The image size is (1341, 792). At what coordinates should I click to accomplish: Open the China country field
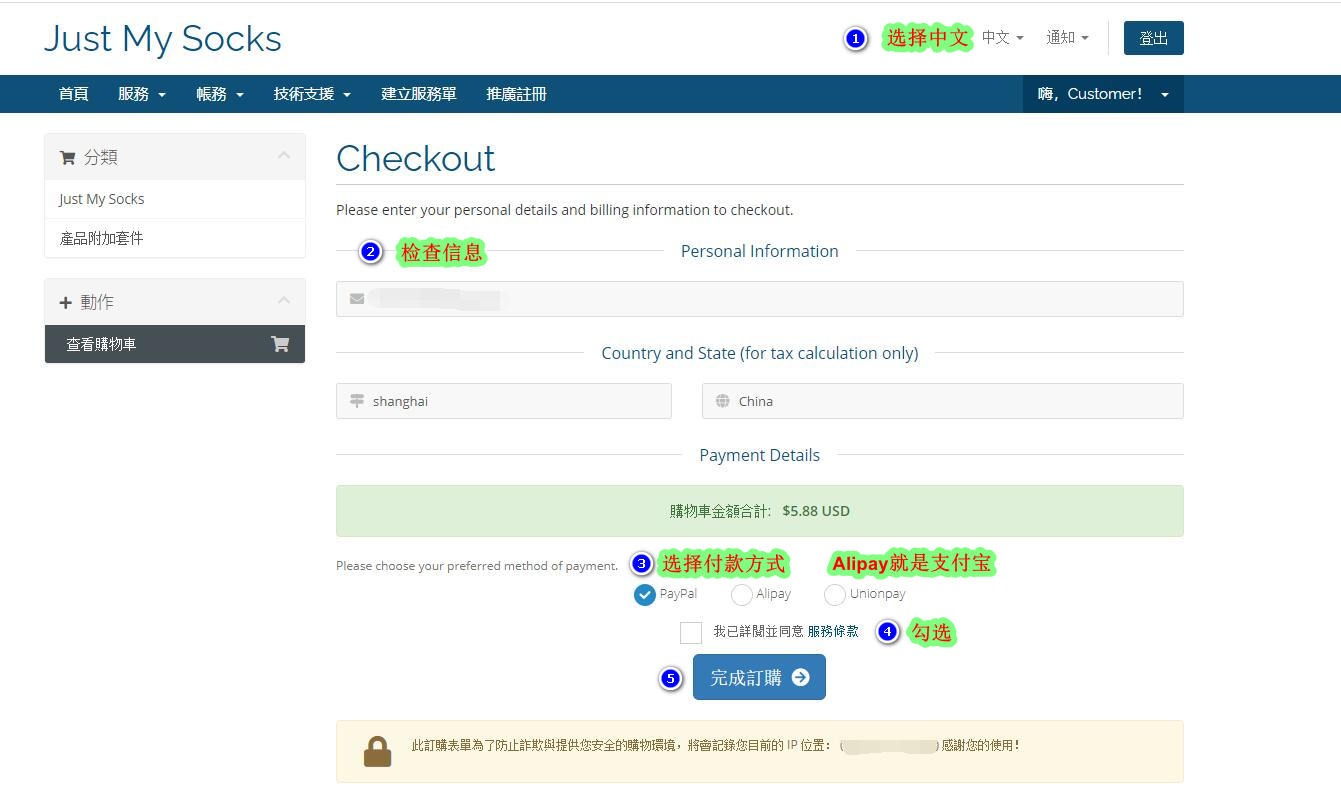pyautogui.click(x=942, y=401)
